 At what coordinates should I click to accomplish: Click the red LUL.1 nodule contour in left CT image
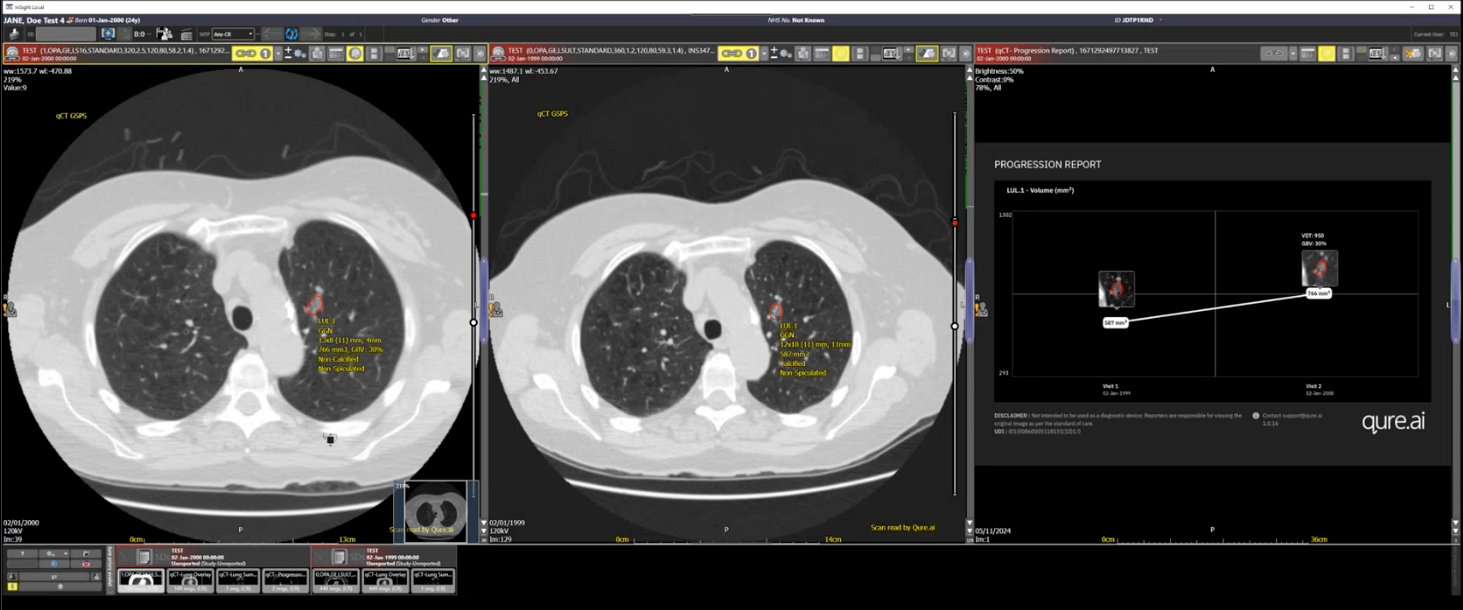click(x=314, y=305)
